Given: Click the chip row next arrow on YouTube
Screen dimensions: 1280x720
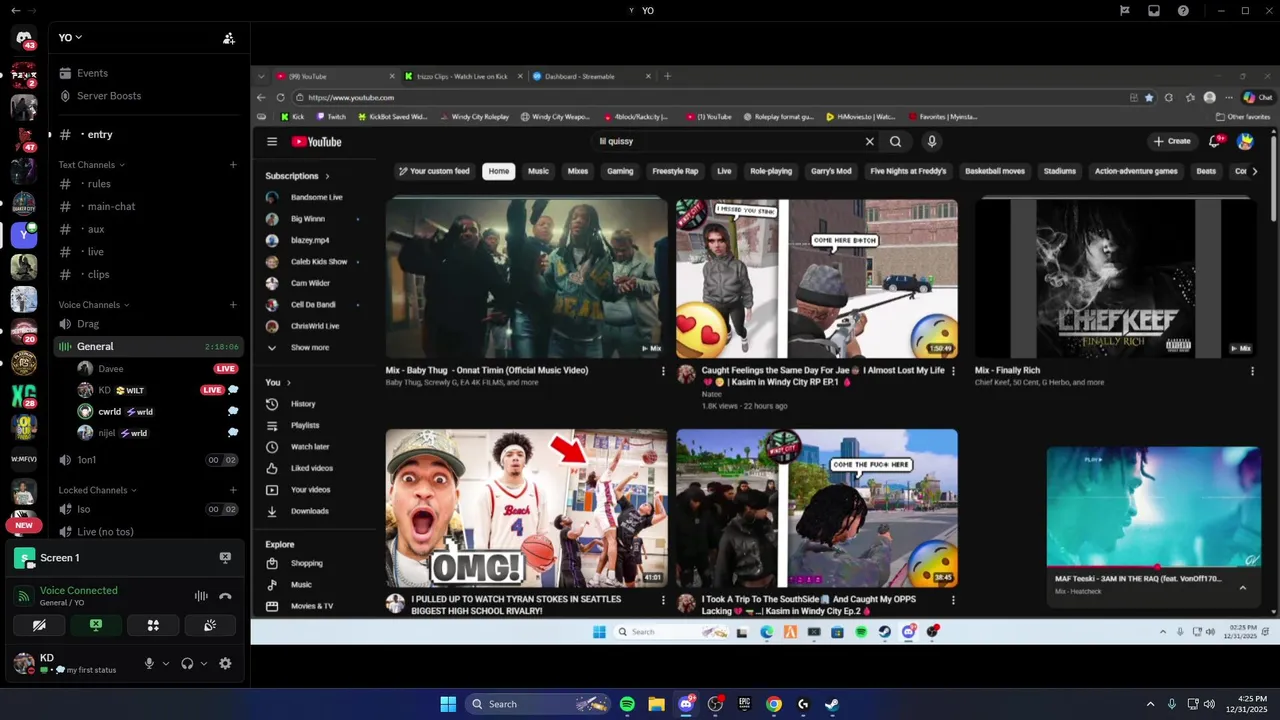Looking at the screenshot, I should coord(1255,171).
